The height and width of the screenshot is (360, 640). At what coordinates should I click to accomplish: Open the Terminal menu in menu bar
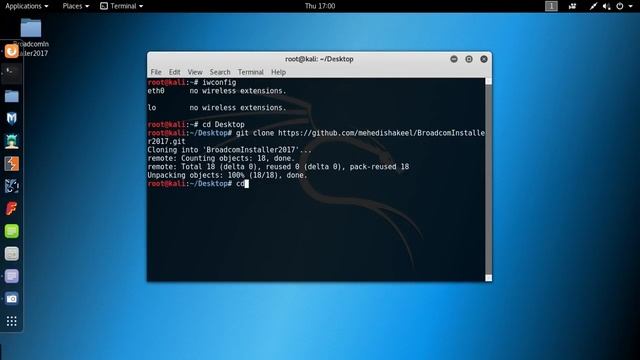(x=251, y=72)
